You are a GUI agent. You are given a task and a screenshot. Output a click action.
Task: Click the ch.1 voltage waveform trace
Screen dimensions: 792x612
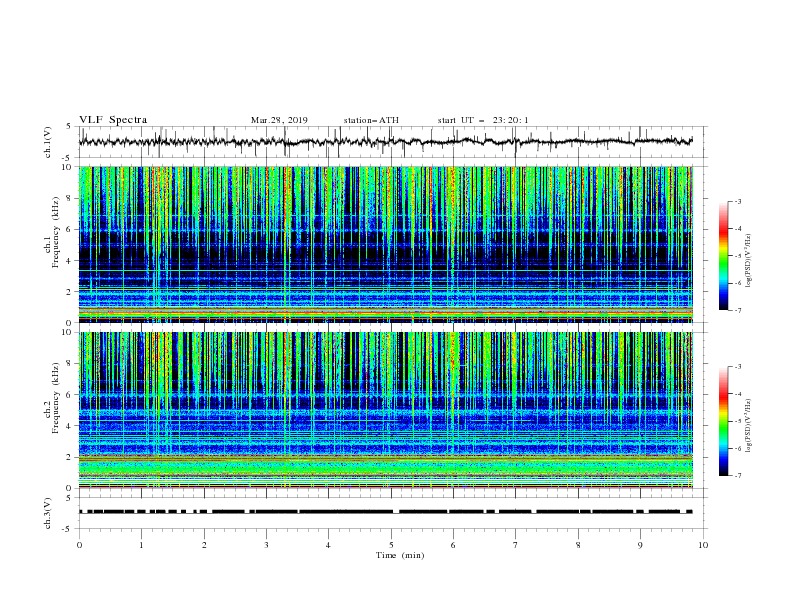click(385, 141)
